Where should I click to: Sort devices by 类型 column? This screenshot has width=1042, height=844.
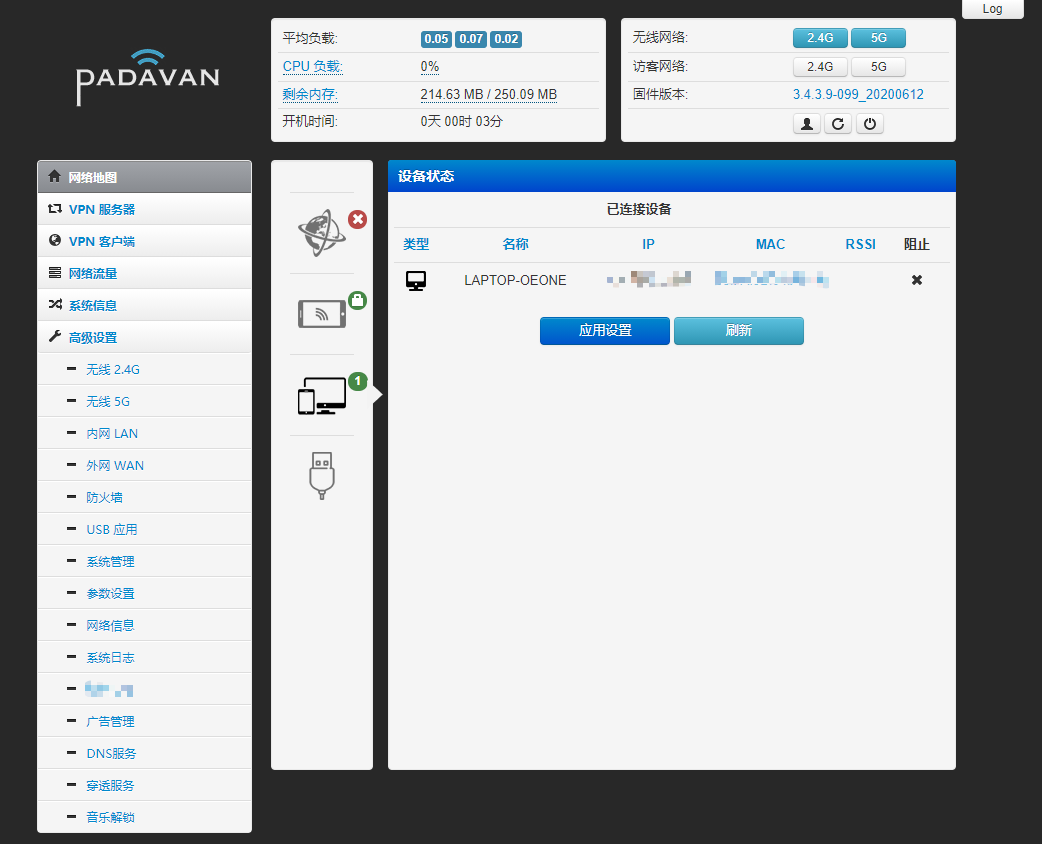[416, 245]
